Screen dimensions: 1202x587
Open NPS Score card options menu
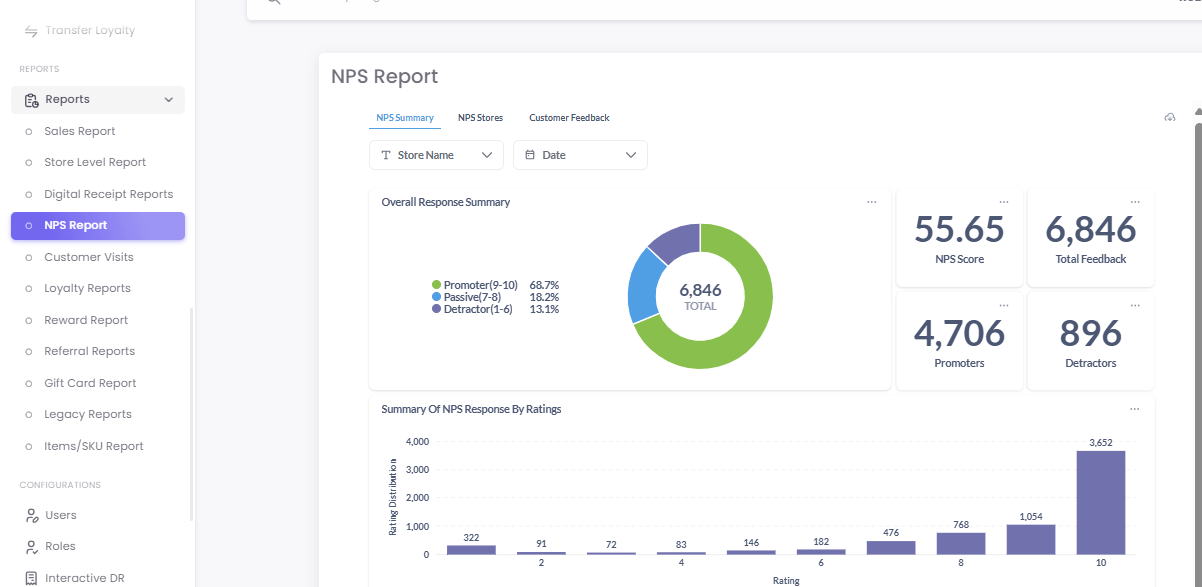(x=1004, y=202)
